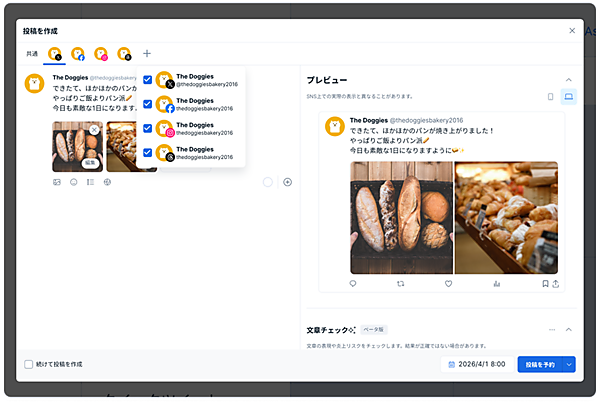Open 文章チェック more options ellipsis
The width and height of the screenshot is (600, 402).
552,329
